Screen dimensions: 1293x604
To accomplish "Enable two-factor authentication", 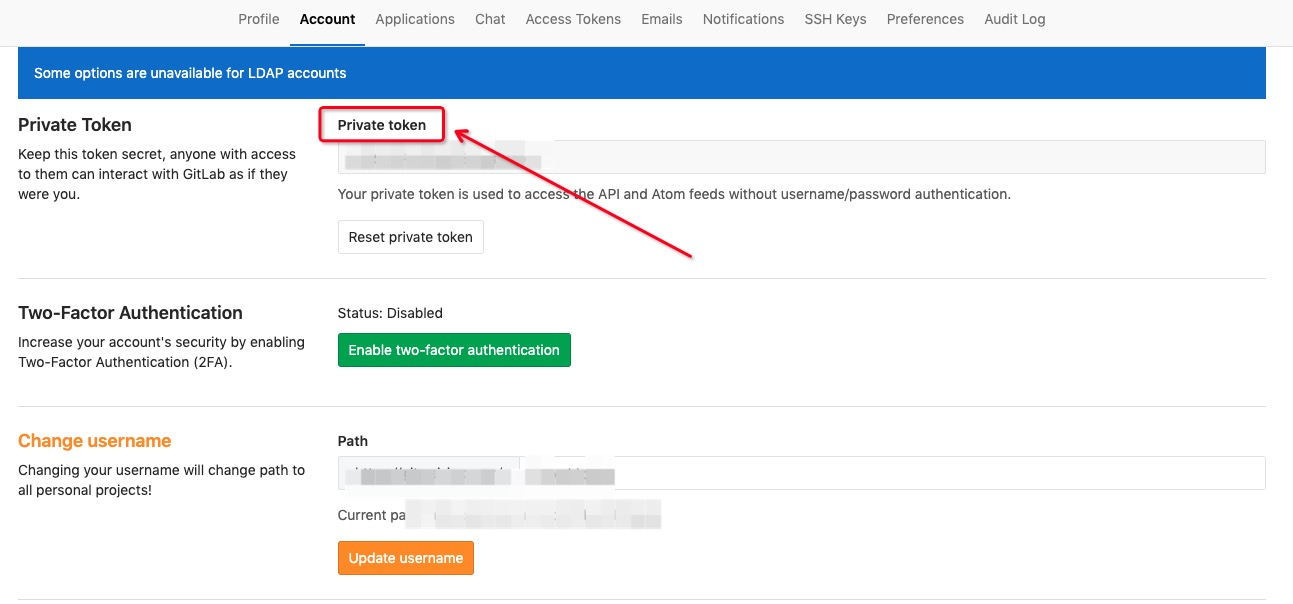I will pyautogui.click(x=454, y=350).
